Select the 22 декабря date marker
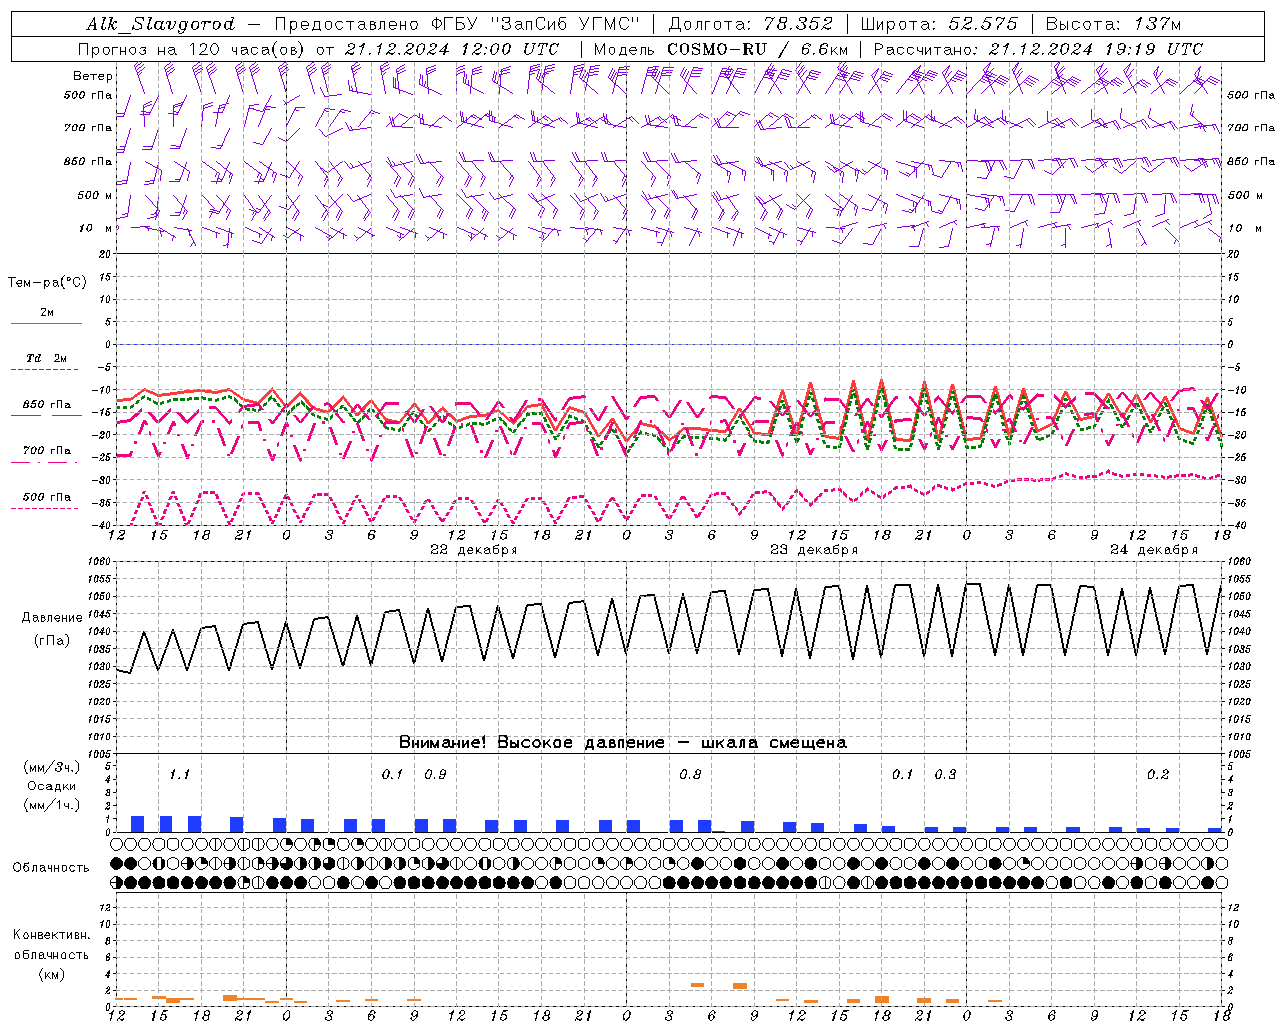 click(x=473, y=550)
